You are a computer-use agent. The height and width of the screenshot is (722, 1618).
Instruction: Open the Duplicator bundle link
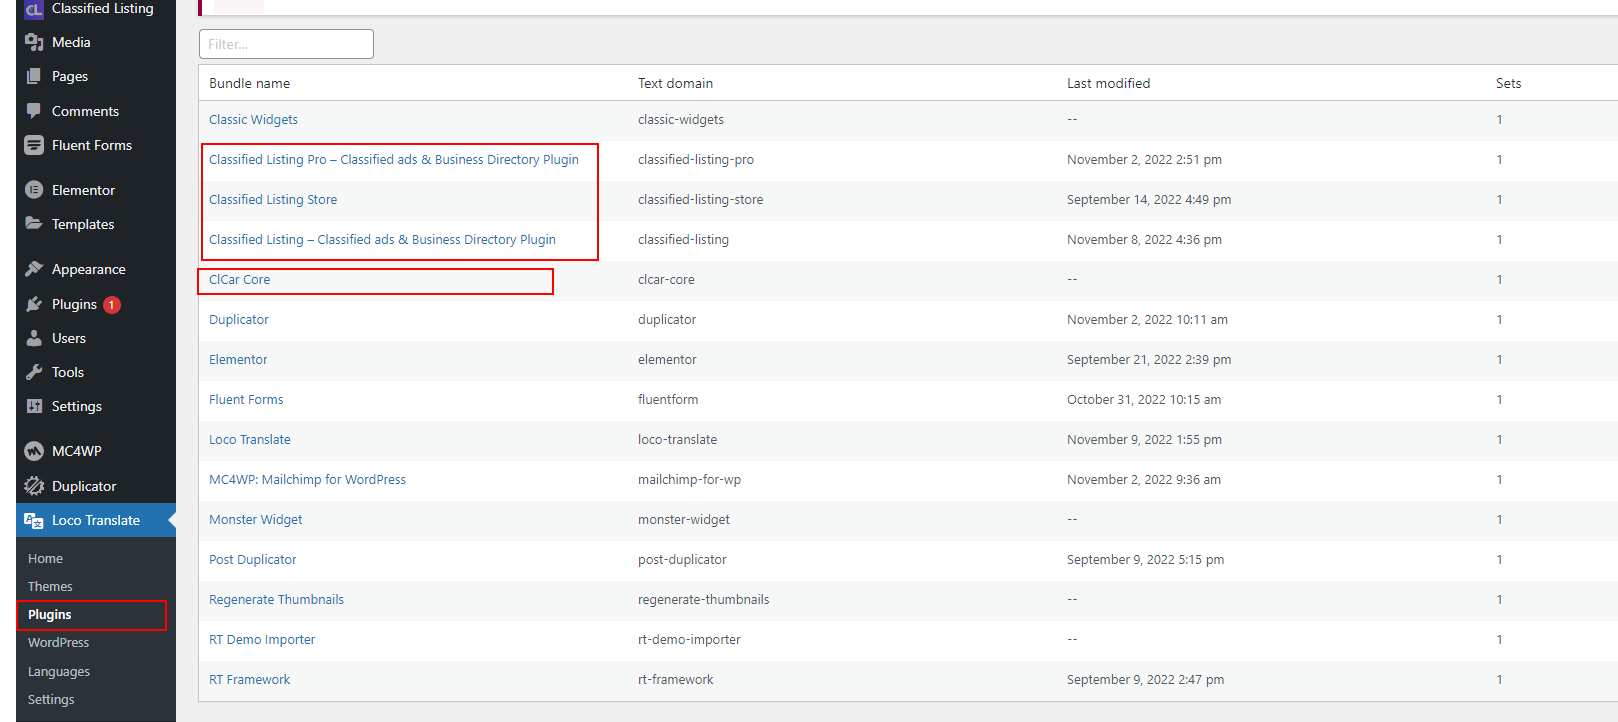pos(239,320)
